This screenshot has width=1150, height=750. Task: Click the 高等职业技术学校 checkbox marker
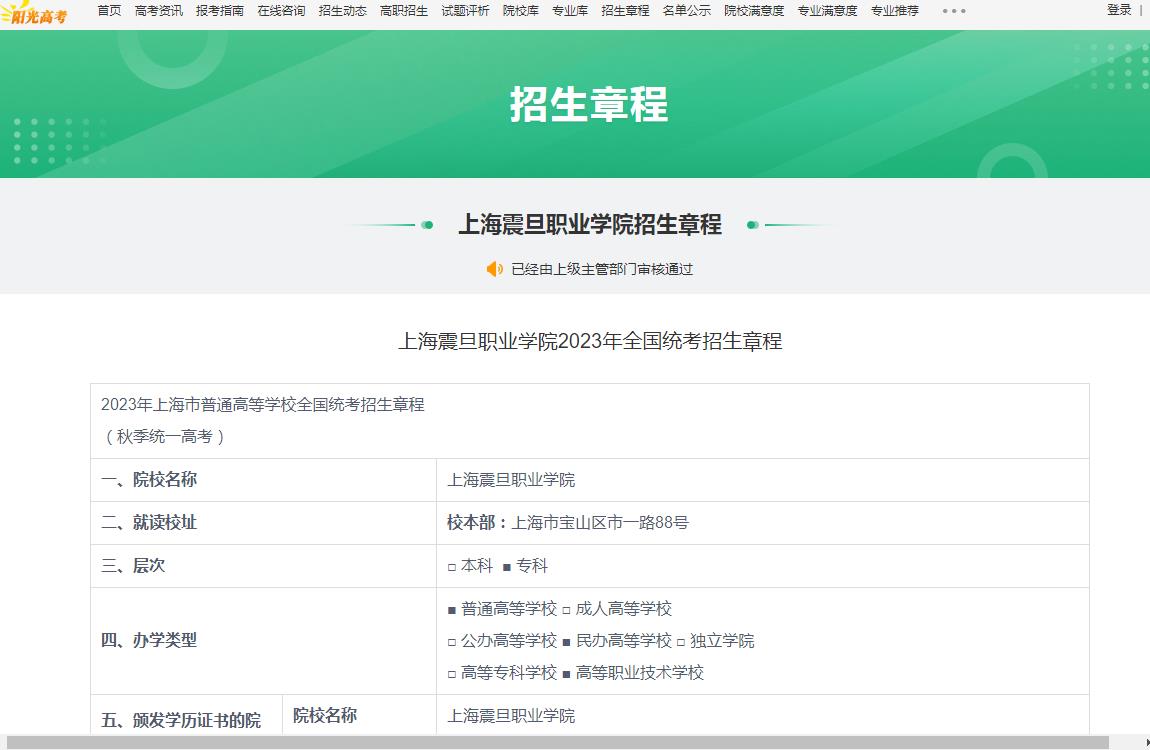[566, 674]
